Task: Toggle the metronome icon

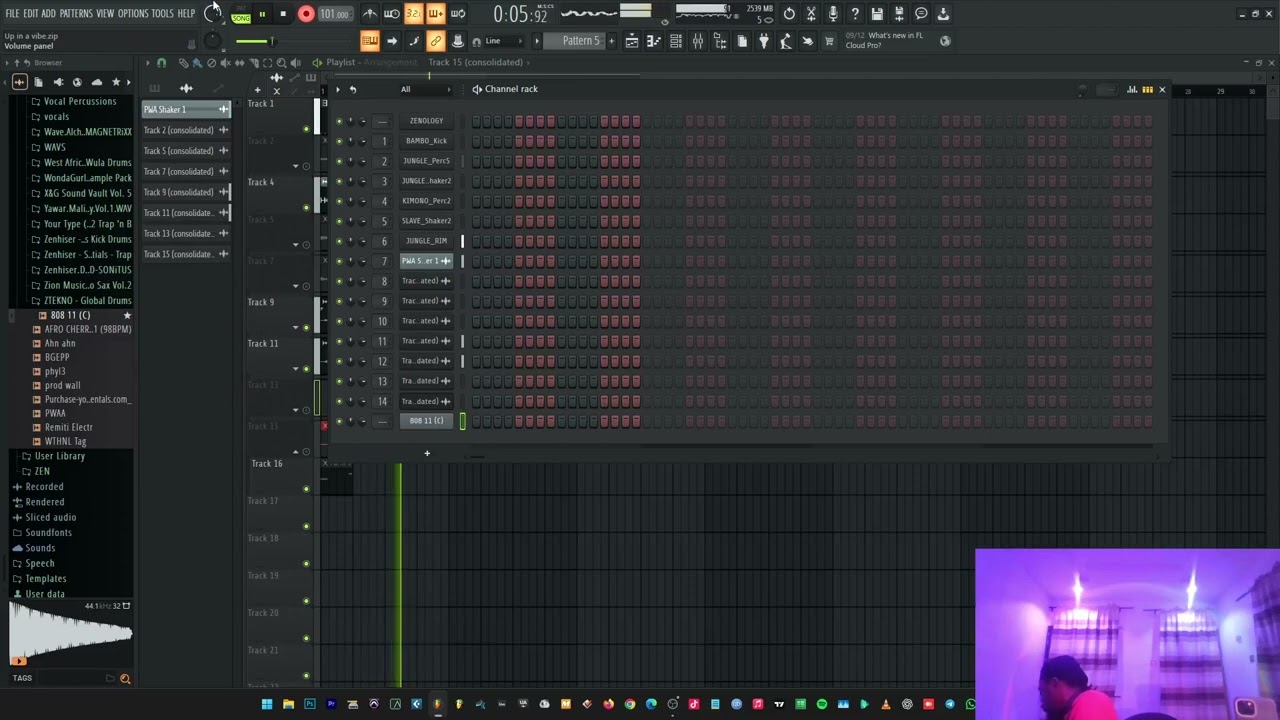Action: pos(370,14)
